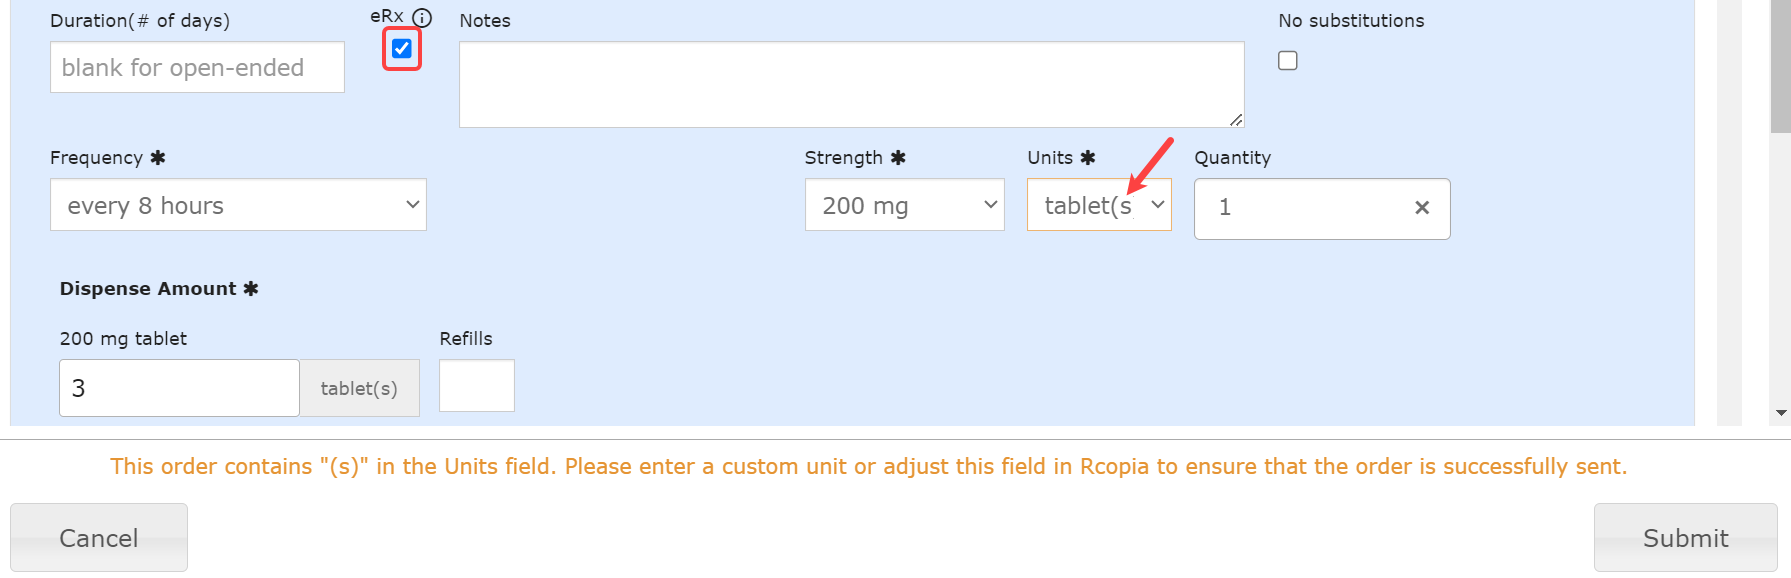The height and width of the screenshot is (578, 1791).
Task: Focus the Notes text area
Action: click(851, 84)
